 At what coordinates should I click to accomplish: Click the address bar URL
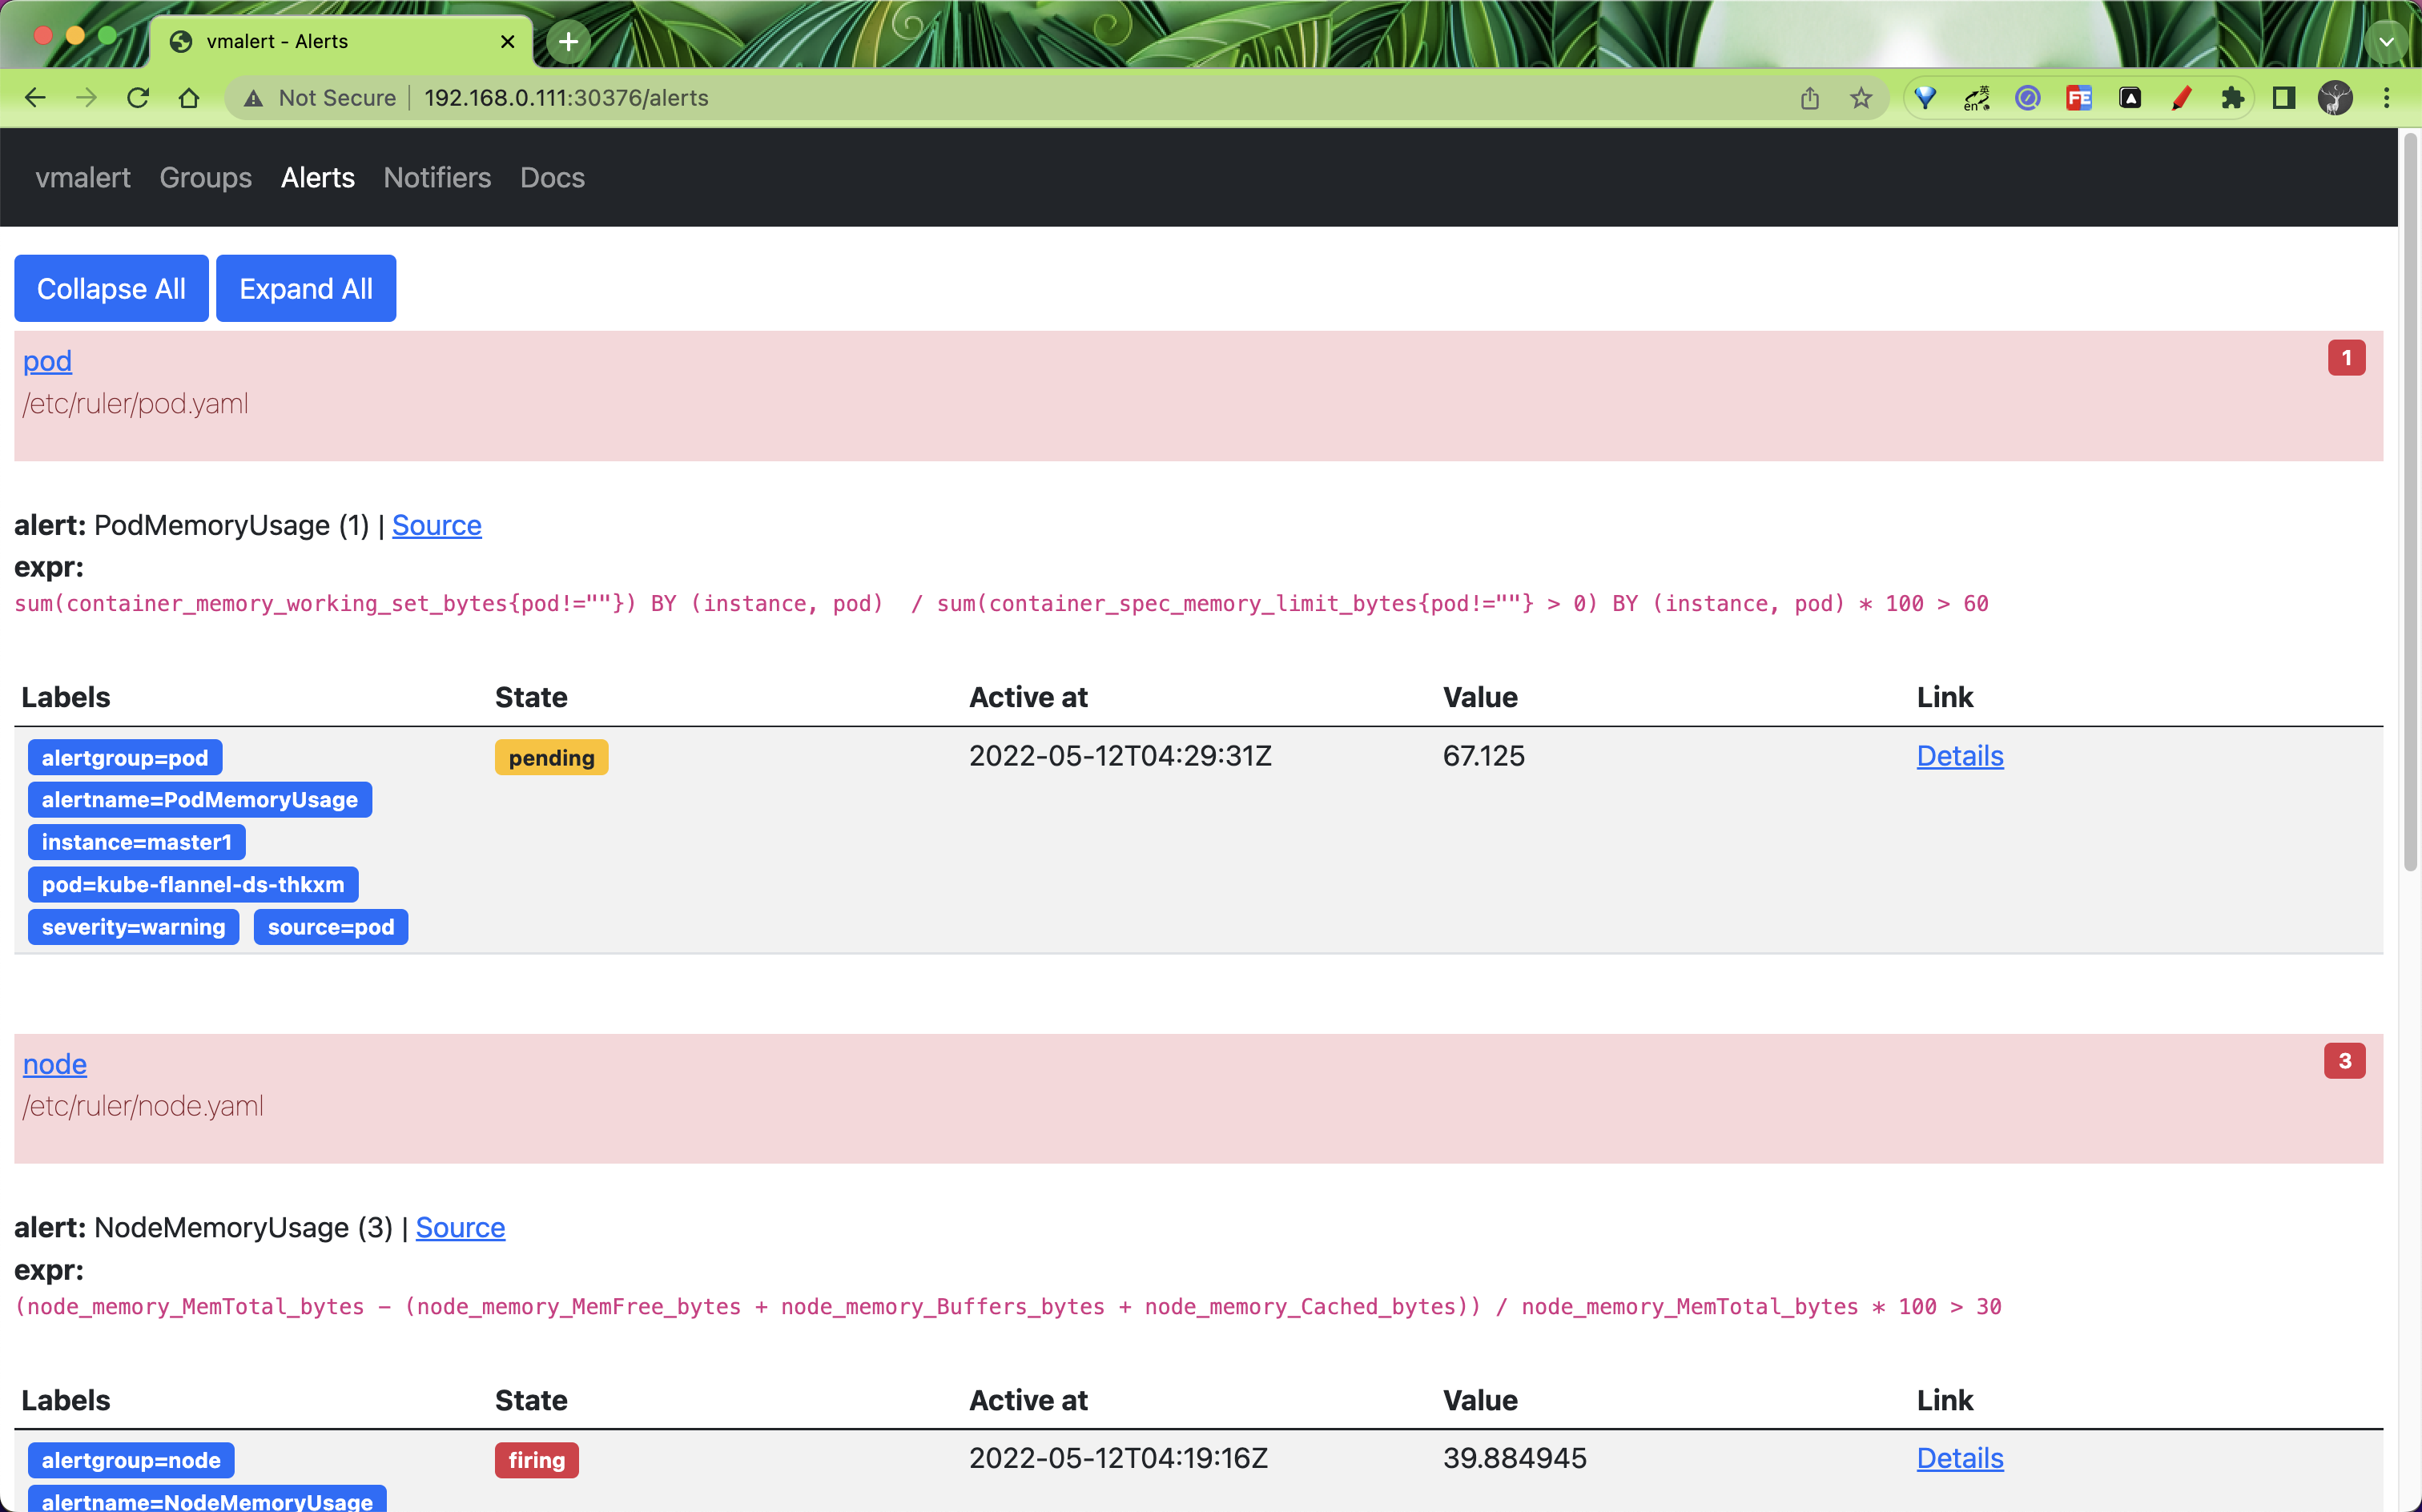[566, 97]
